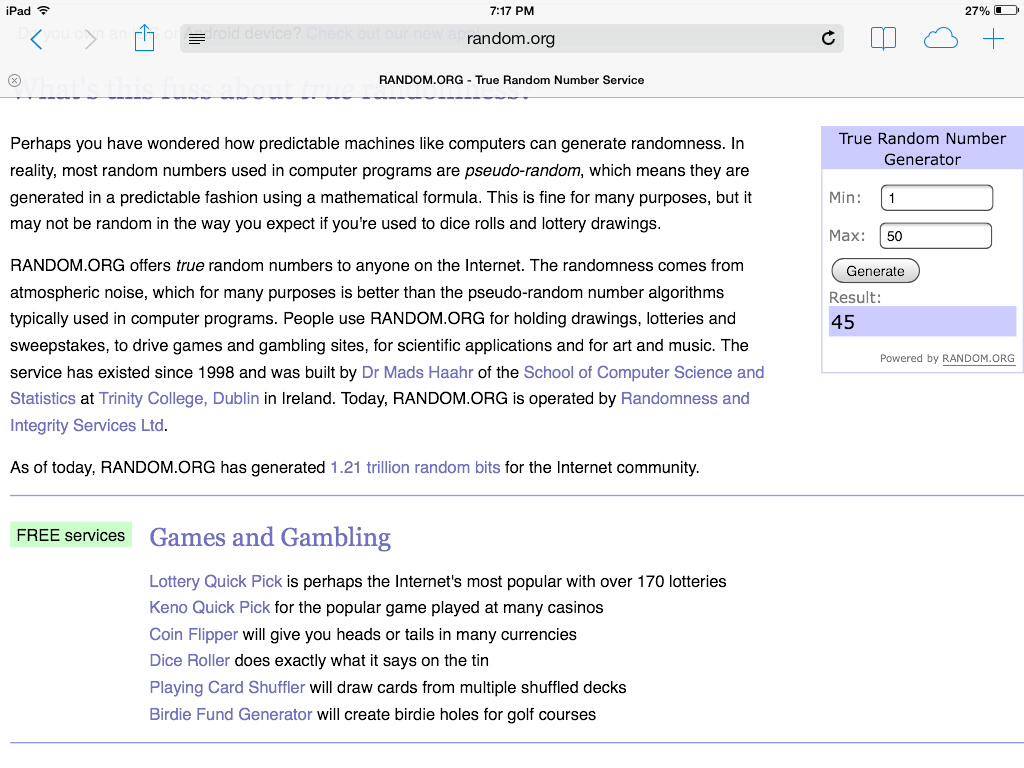
Task: Open the Dice Roller link
Action: 189,660
